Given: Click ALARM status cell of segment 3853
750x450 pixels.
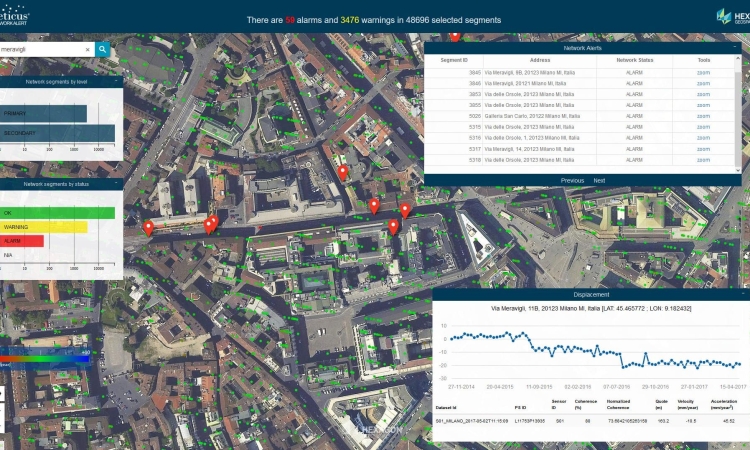Looking at the screenshot, I should 634,94.
